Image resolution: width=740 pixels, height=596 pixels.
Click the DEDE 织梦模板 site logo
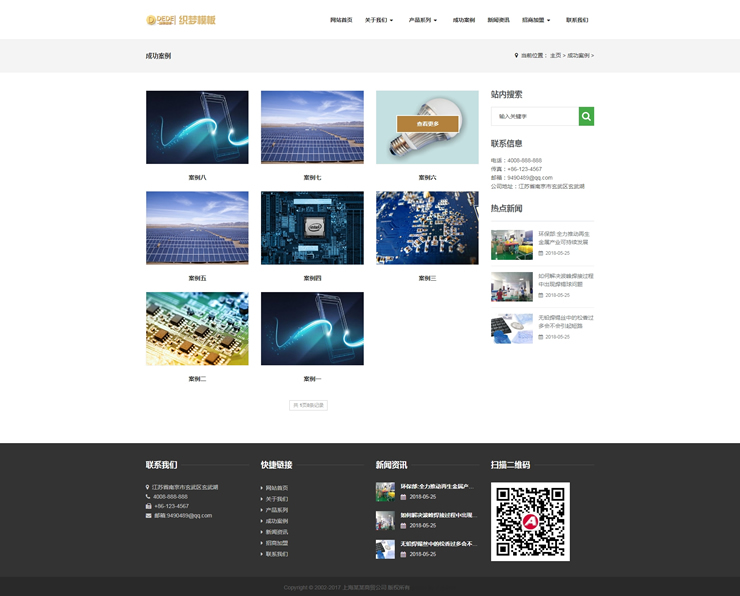coord(181,20)
